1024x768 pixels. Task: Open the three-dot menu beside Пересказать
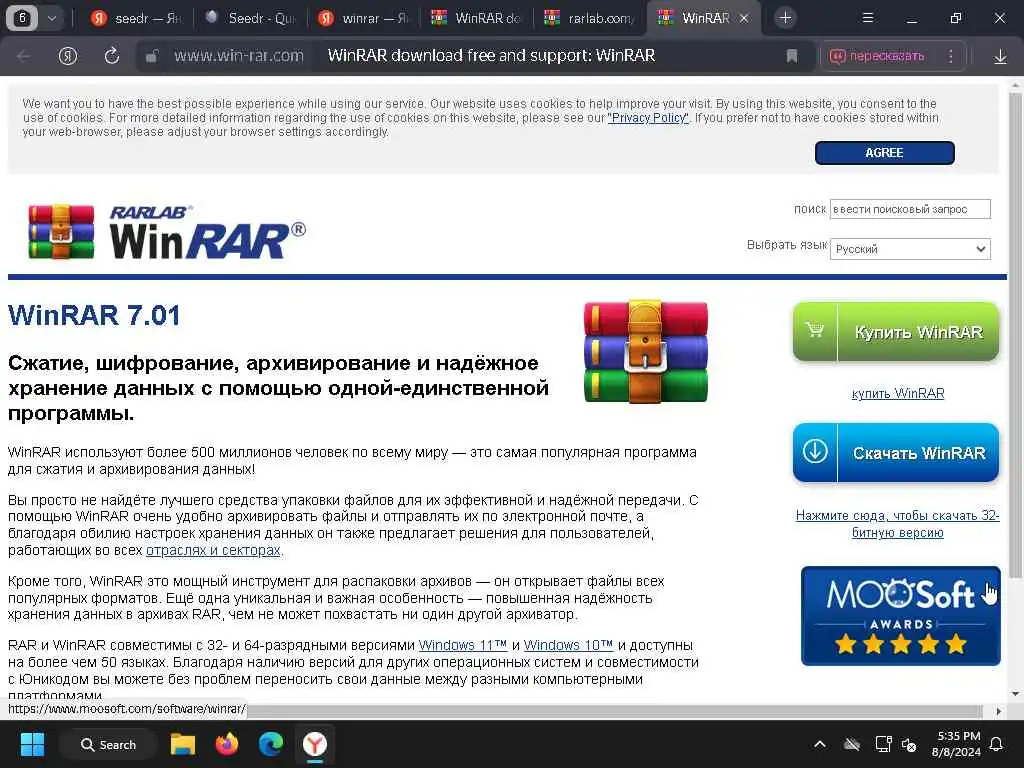coord(951,56)
